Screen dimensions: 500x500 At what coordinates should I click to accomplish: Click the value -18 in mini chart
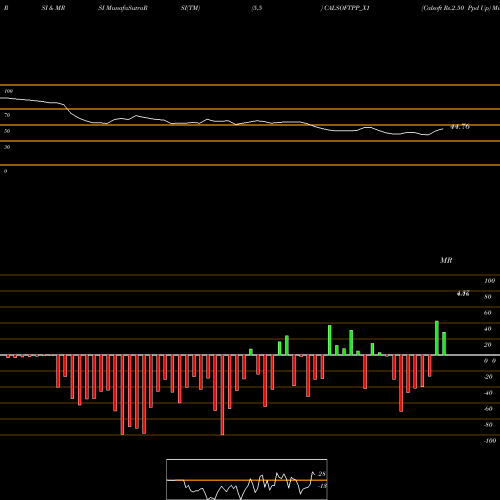[x=322, y=486]
